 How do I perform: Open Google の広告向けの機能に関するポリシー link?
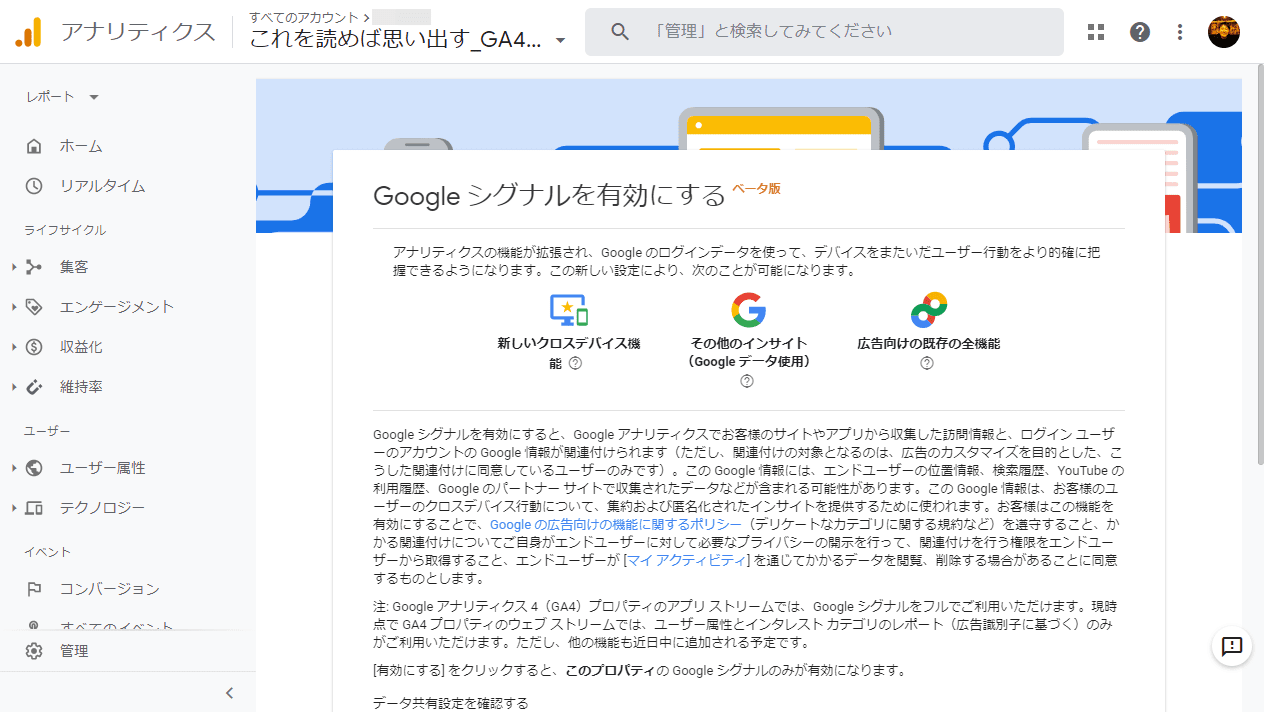point(616,524)
